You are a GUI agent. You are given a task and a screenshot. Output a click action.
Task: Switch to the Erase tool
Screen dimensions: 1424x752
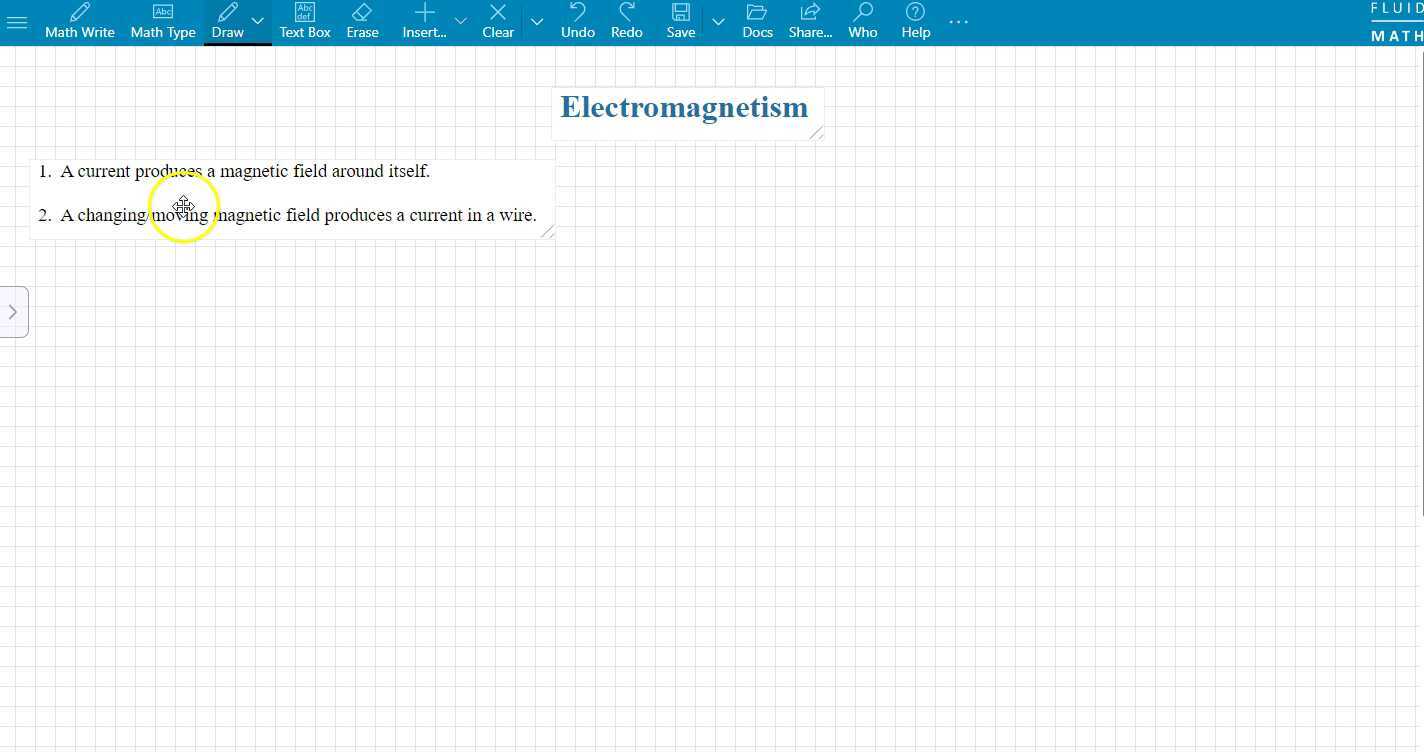click(x=362, y=21)
